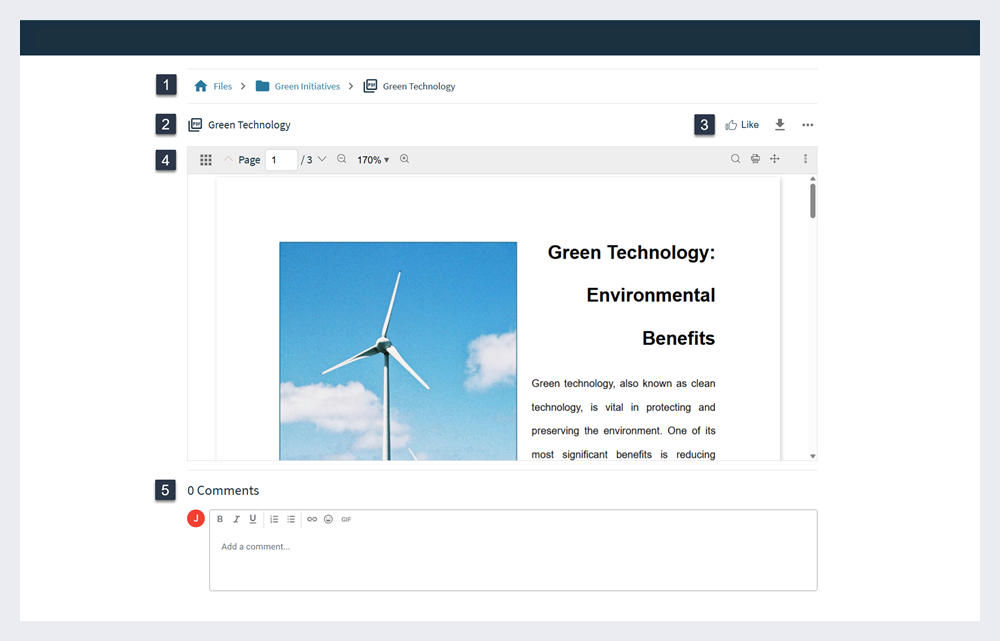Click the Green Technology: Environmental Benefits heading

[x=631, y=295]
